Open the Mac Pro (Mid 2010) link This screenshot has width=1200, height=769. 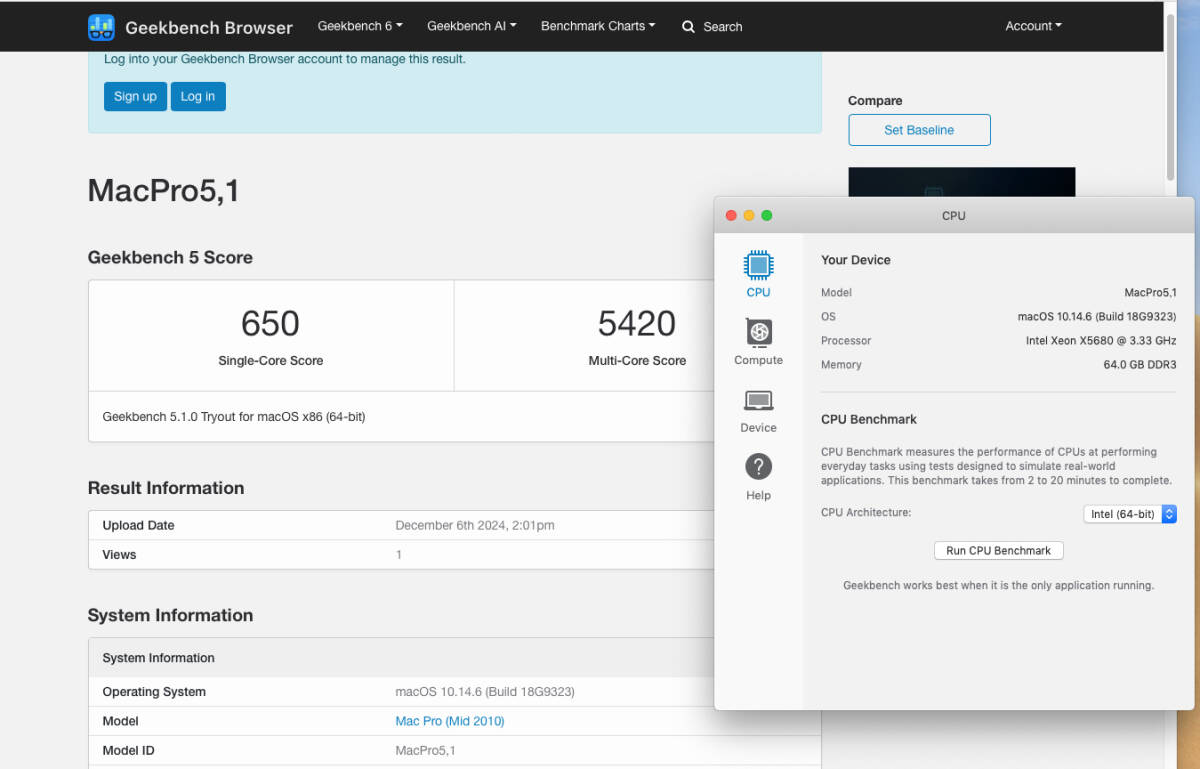(450, 721)
